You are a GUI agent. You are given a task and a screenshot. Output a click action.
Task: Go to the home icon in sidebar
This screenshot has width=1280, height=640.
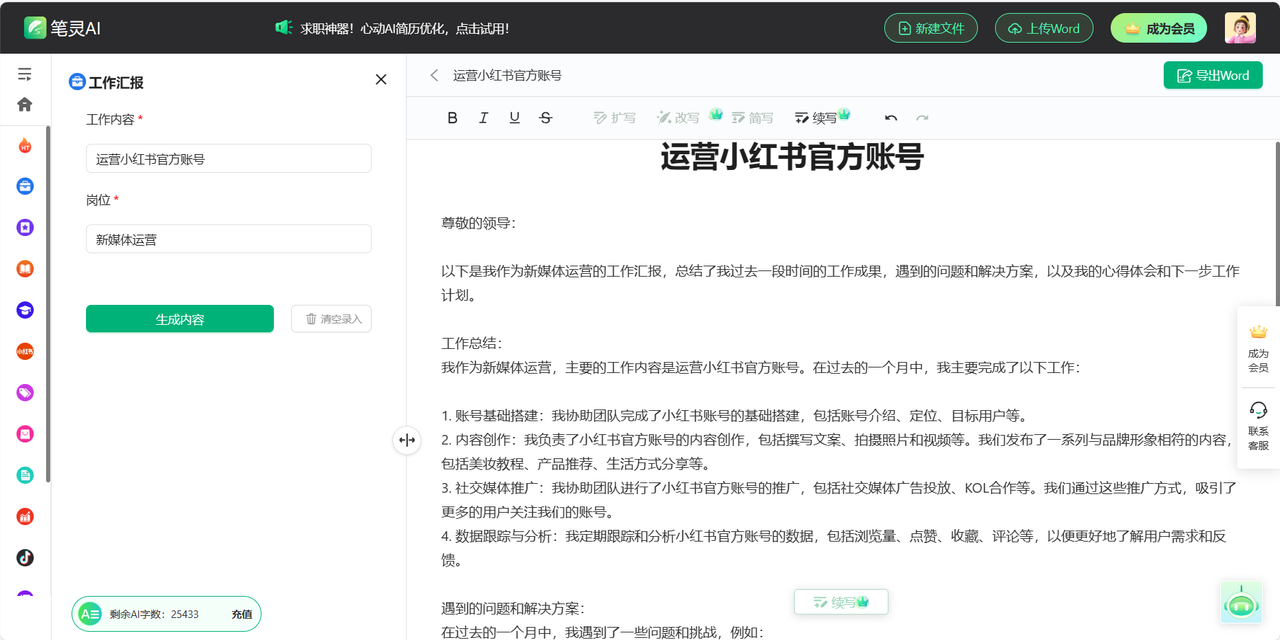pyautogui.click(x=25, y=104)
